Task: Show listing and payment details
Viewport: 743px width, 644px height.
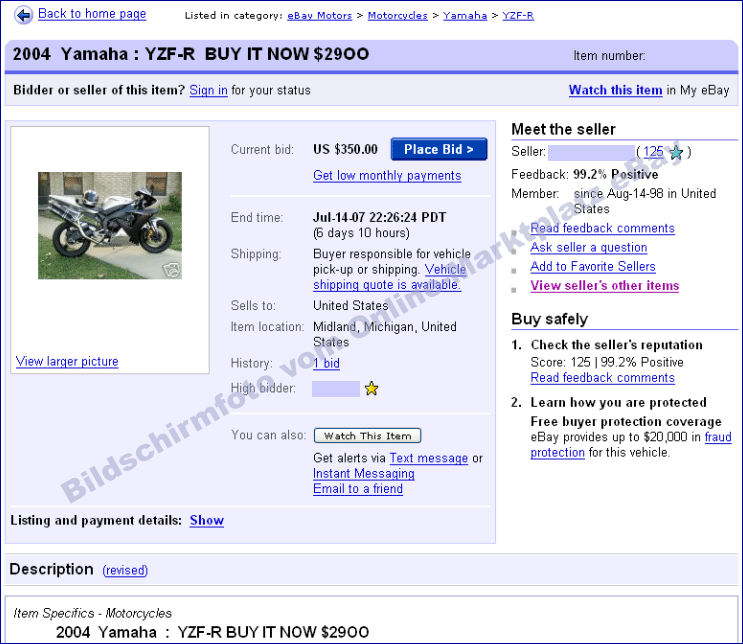Action: 207,520
